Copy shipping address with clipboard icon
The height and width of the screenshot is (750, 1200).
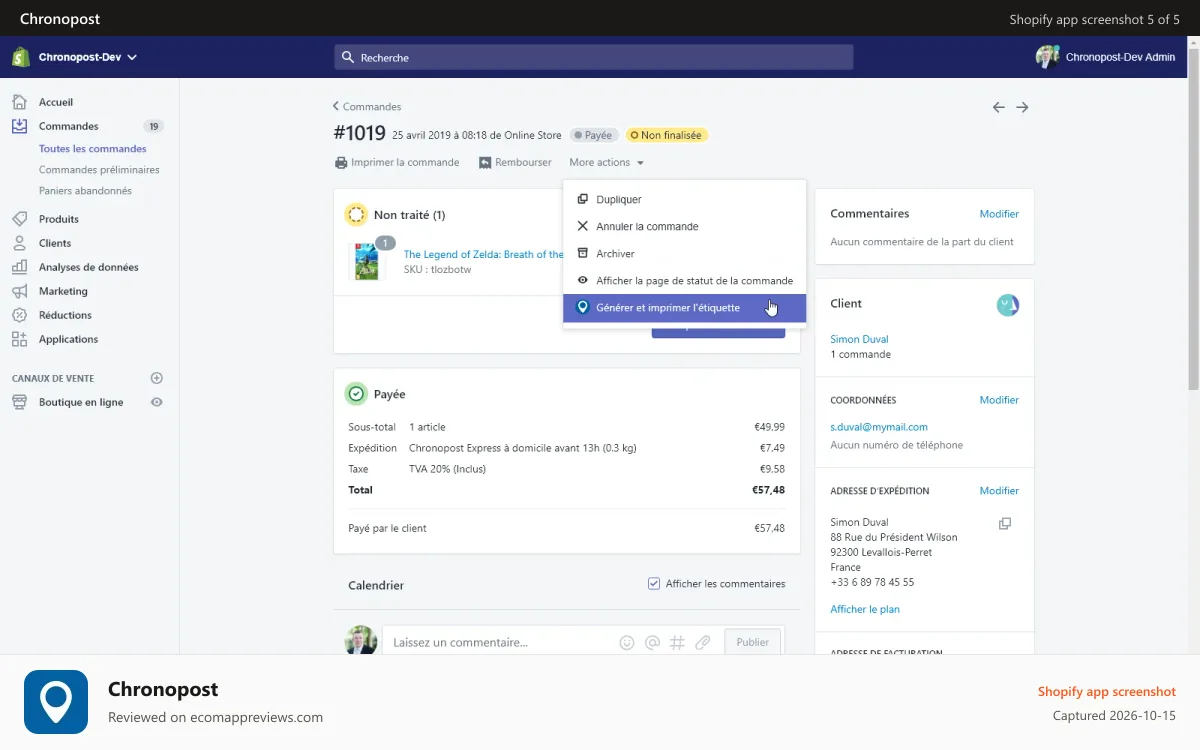[x=1005, y=523]
